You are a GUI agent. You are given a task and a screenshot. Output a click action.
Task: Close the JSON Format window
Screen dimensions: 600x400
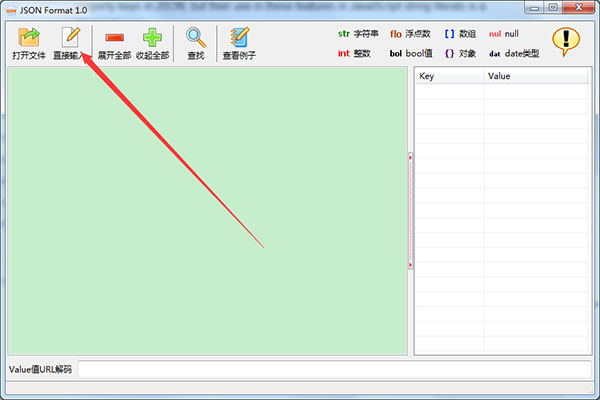tap(579, 8)
